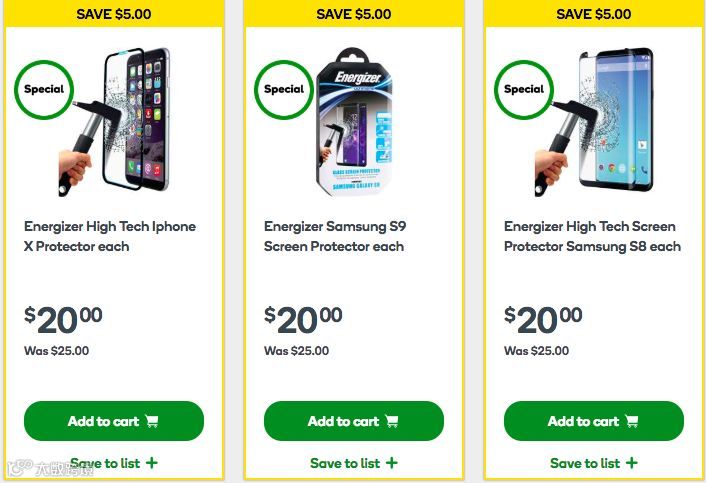Screen dimensions: 706x483
Task: Click the Special badge on the Samsung S9 product
Action: 284,90
